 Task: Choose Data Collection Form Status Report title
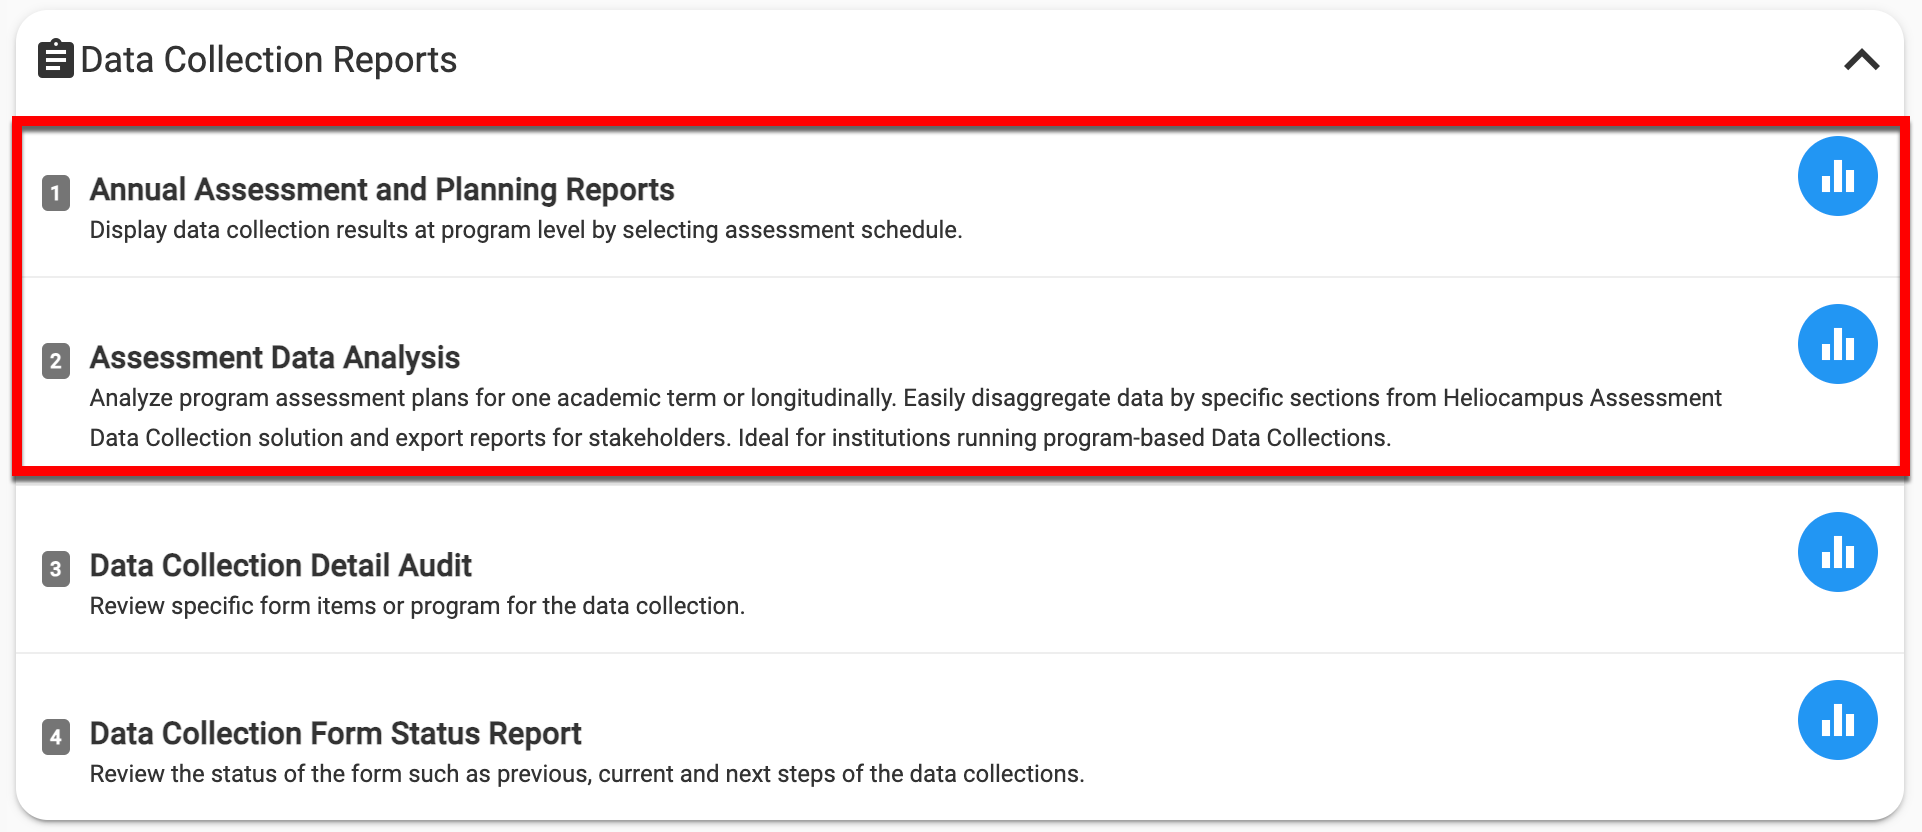(x=335, y=734)
